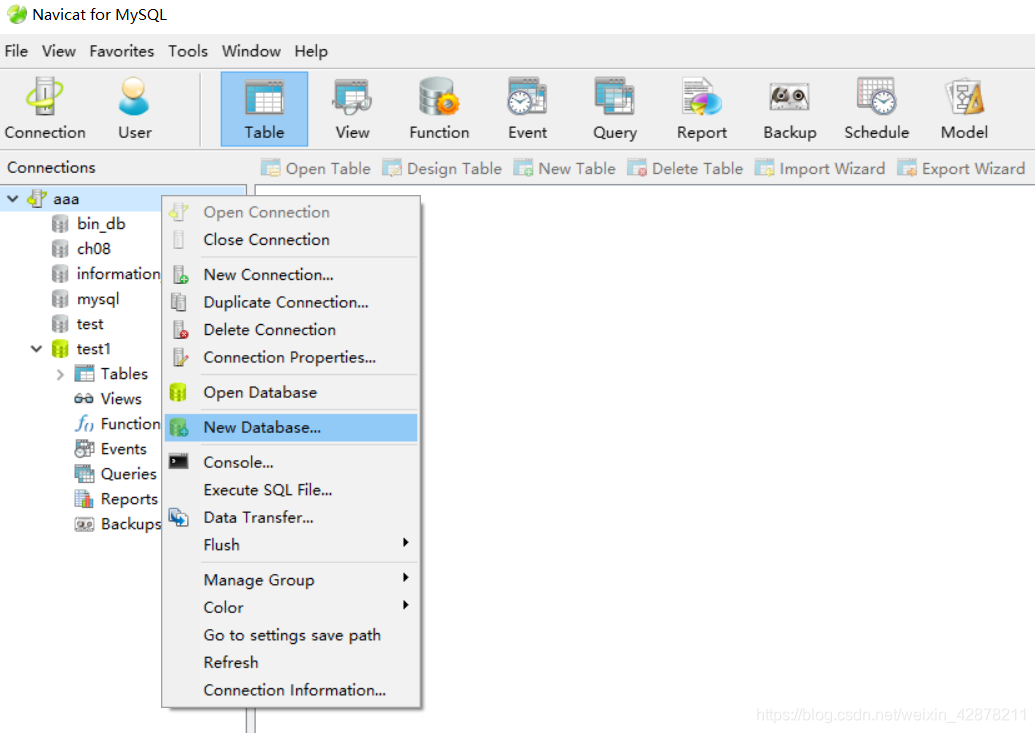1035x733 pixels.
Task: Choose Close Connection from context menu
Action: coord(291,240)
